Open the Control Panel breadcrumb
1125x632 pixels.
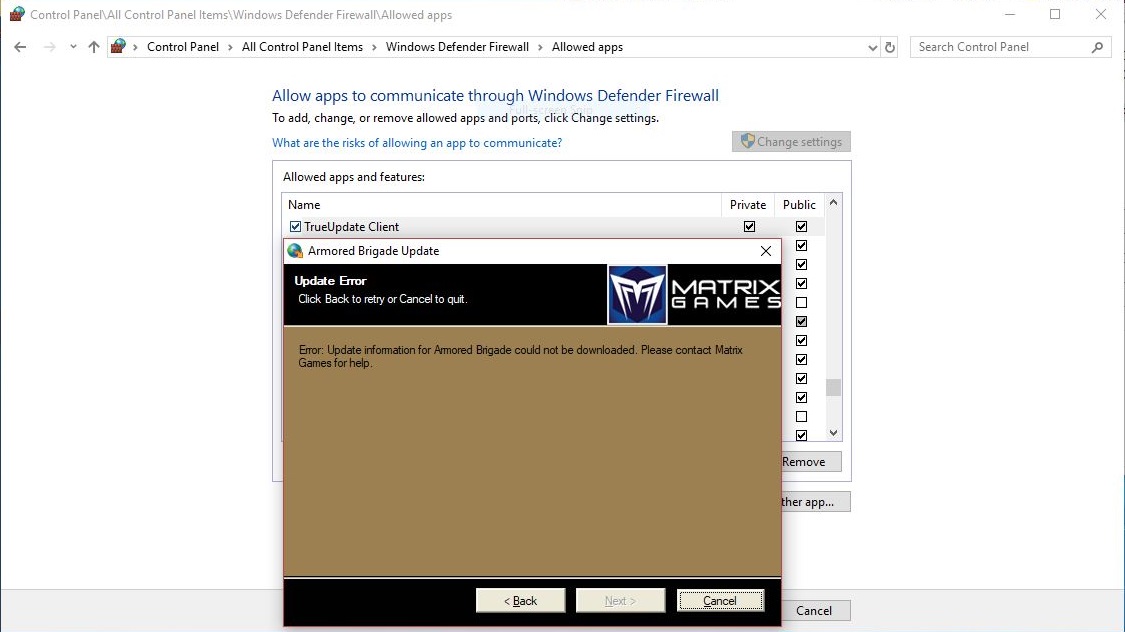(x=183, y=47)
